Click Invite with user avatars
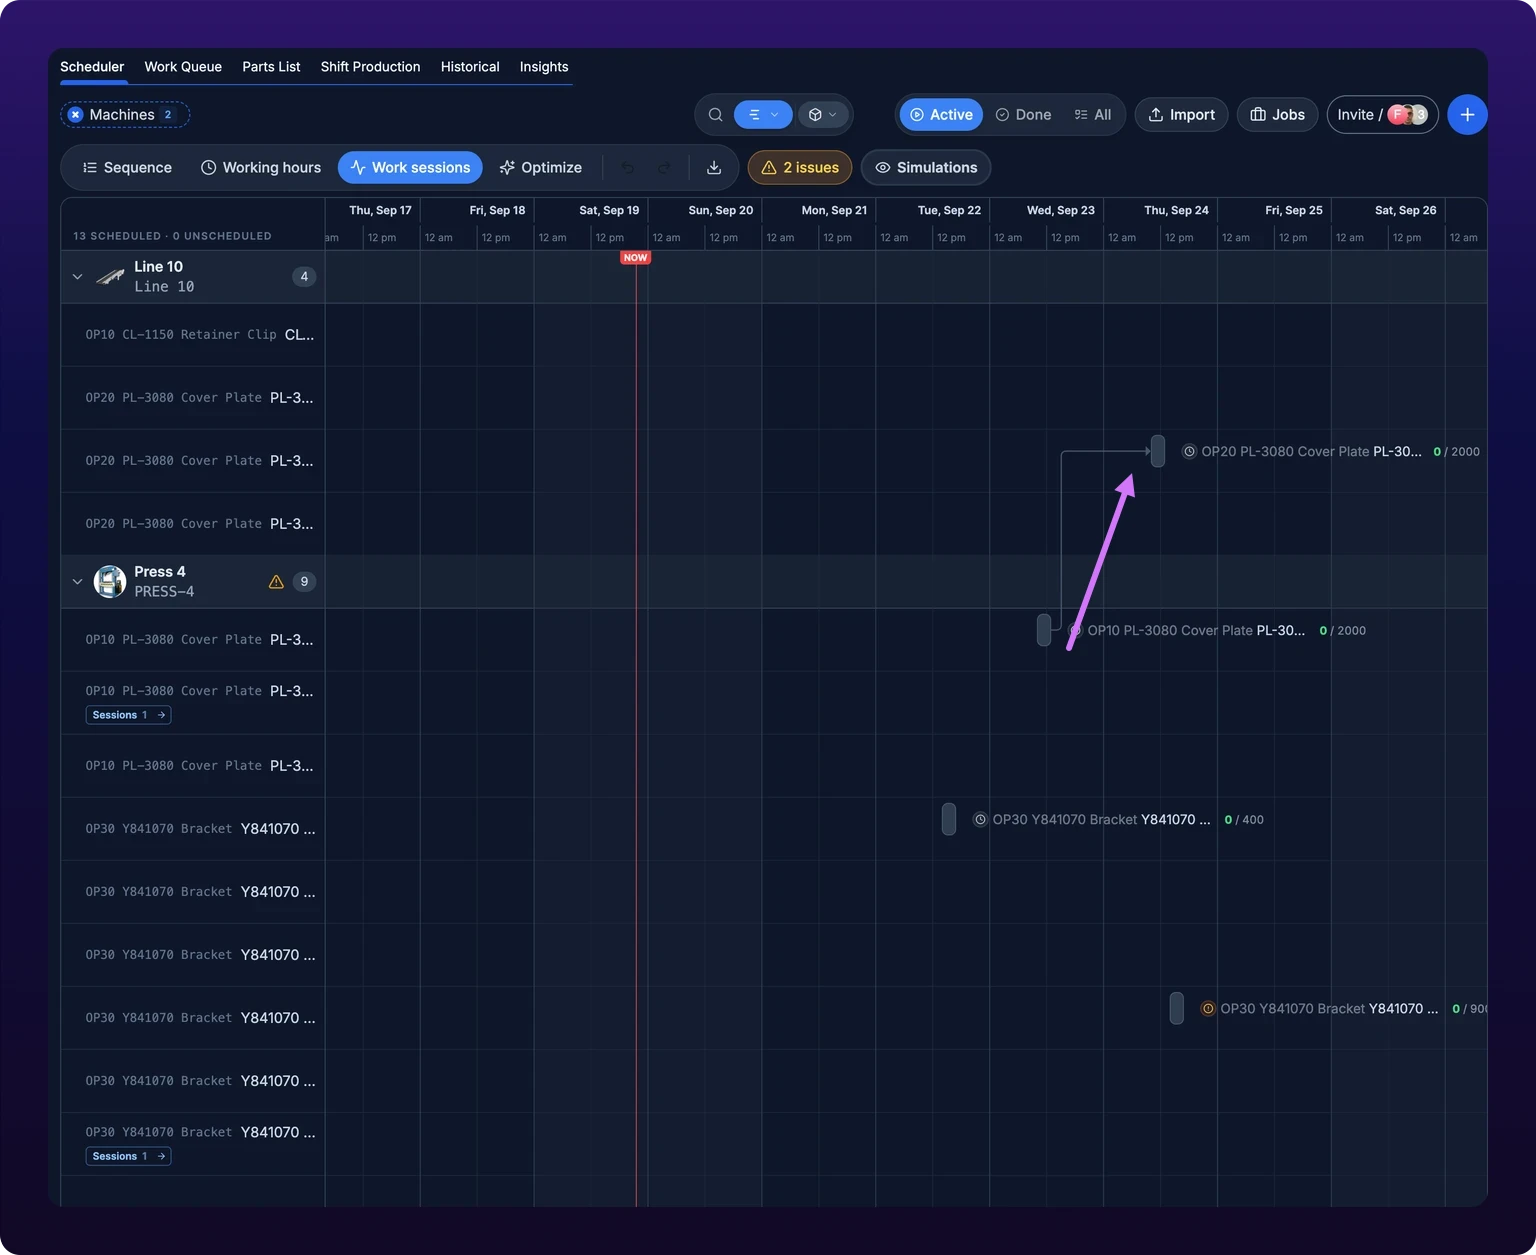This screenshot has height=1255, width=1536. click(x=1382, y=115)
